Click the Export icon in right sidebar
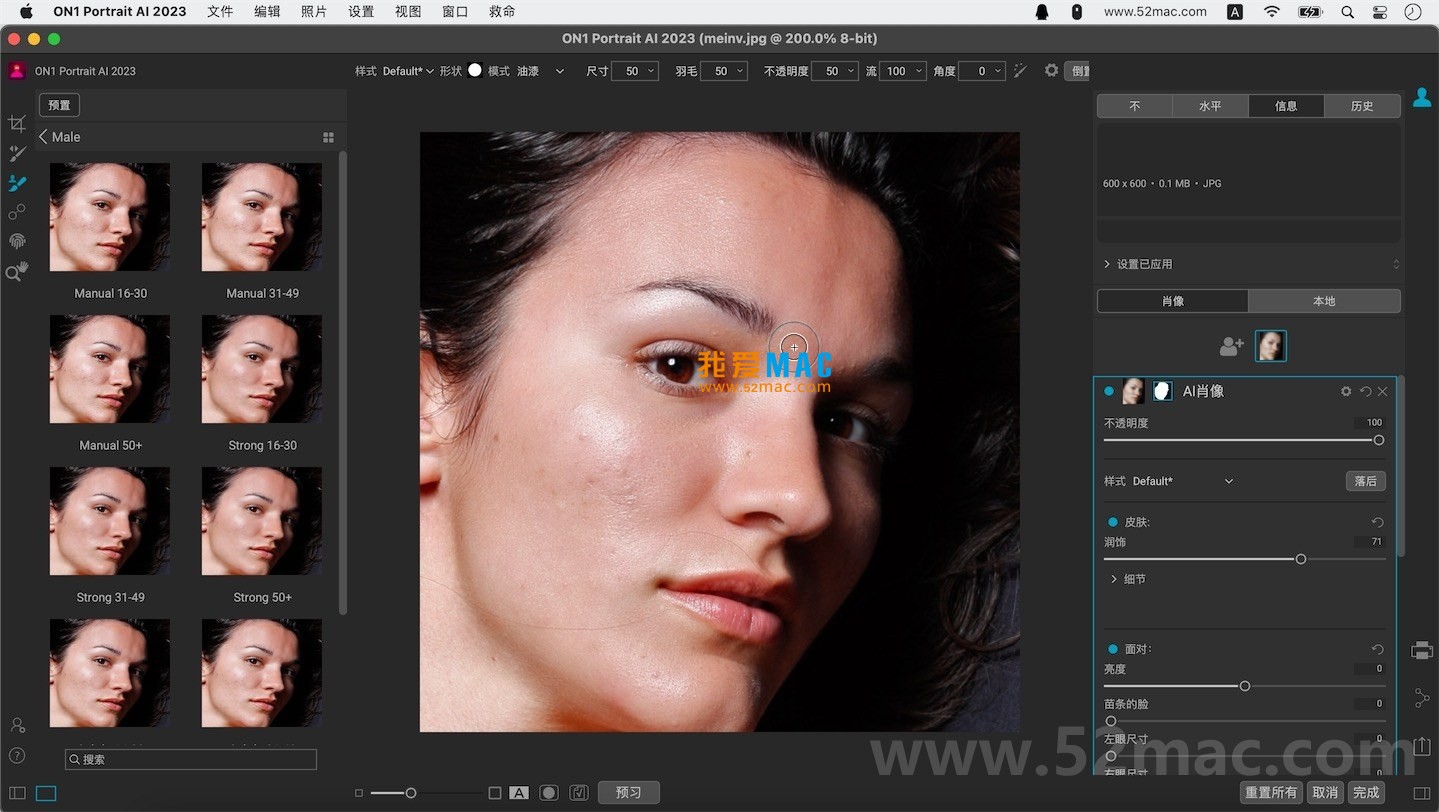This screenshot has height=812, width=1439. (1422, 745)
